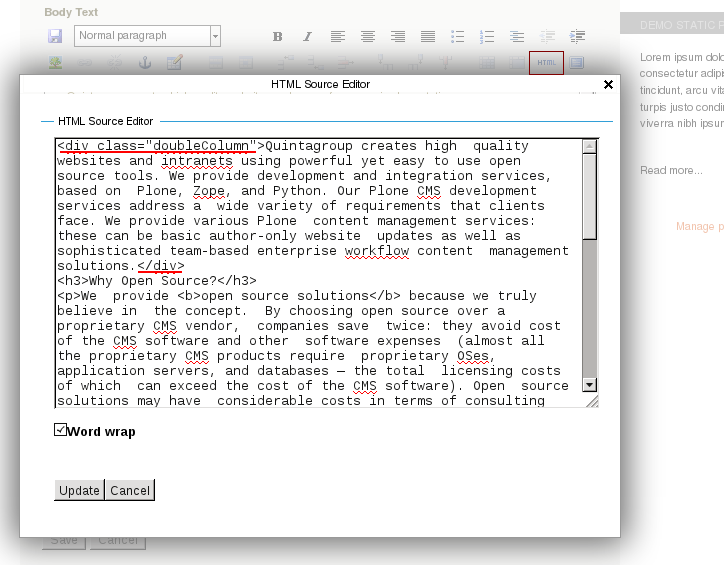This screenshot has height=565, width=724.
Task: Close the HTML Source Editor dialog
Action: click(x=608, y=85)
